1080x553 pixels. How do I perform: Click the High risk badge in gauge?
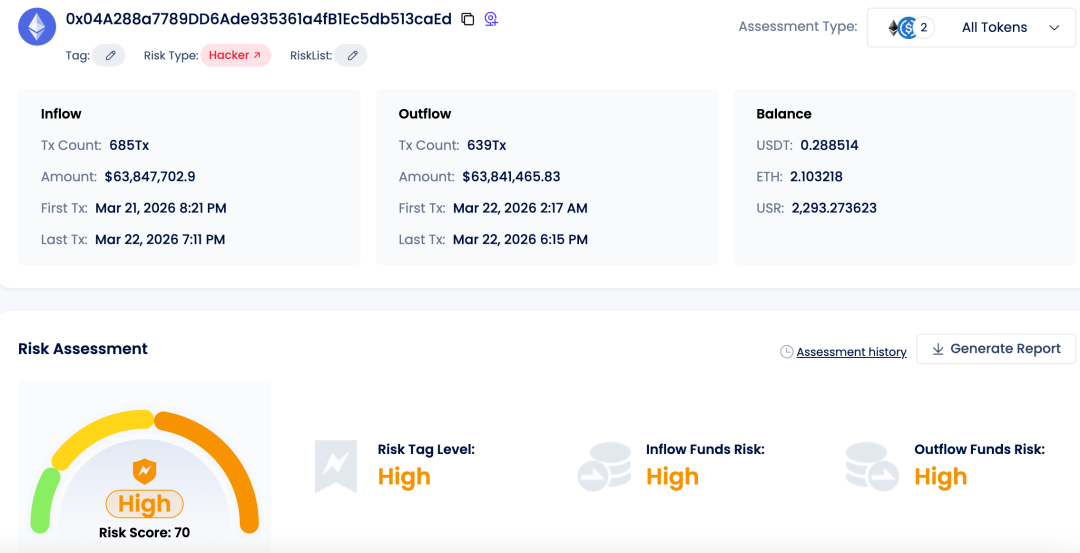point(144,503)
